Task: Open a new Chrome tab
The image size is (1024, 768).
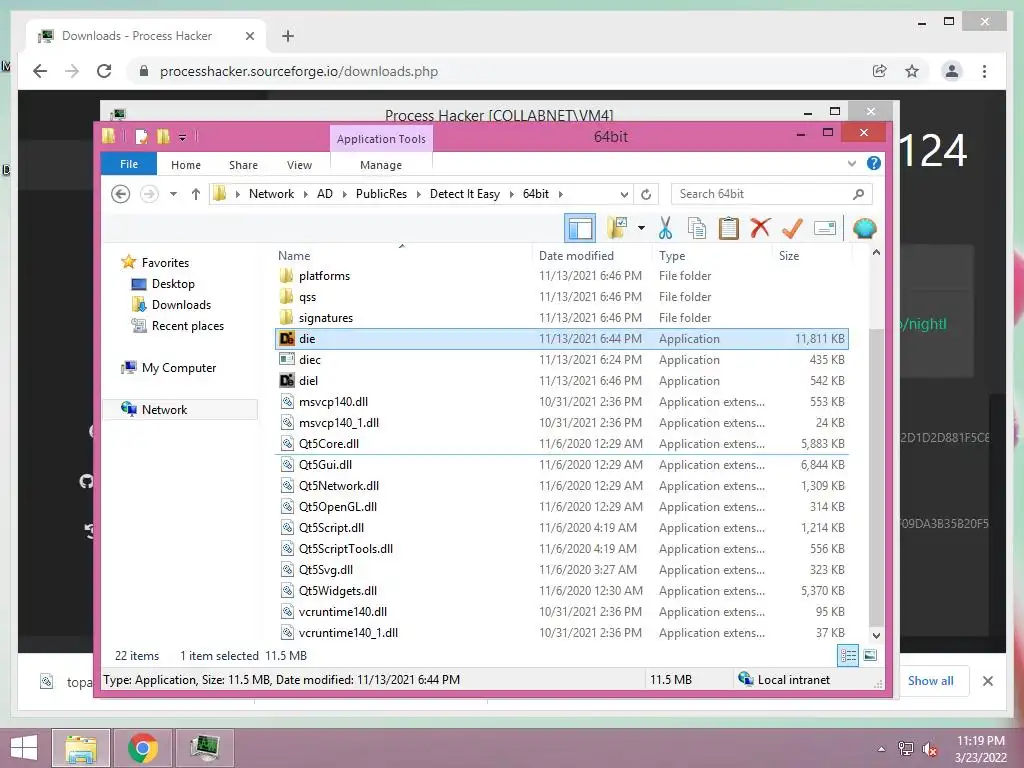Action: (x=288, y=36)
